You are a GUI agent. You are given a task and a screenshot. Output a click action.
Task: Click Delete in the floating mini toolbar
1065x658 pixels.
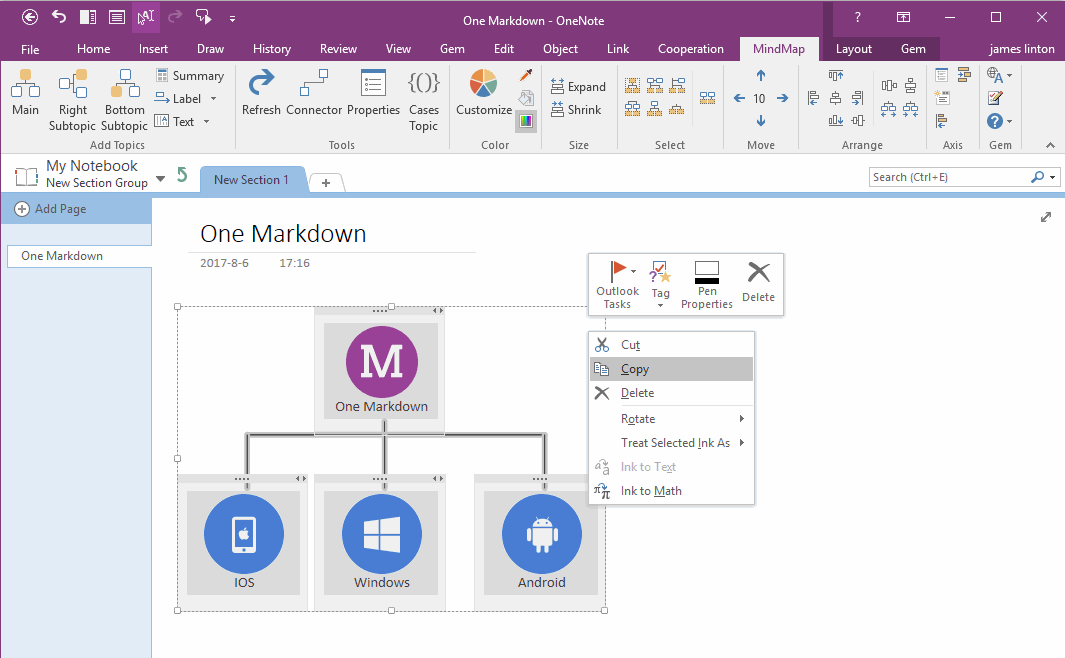click(x=758, y=282)
